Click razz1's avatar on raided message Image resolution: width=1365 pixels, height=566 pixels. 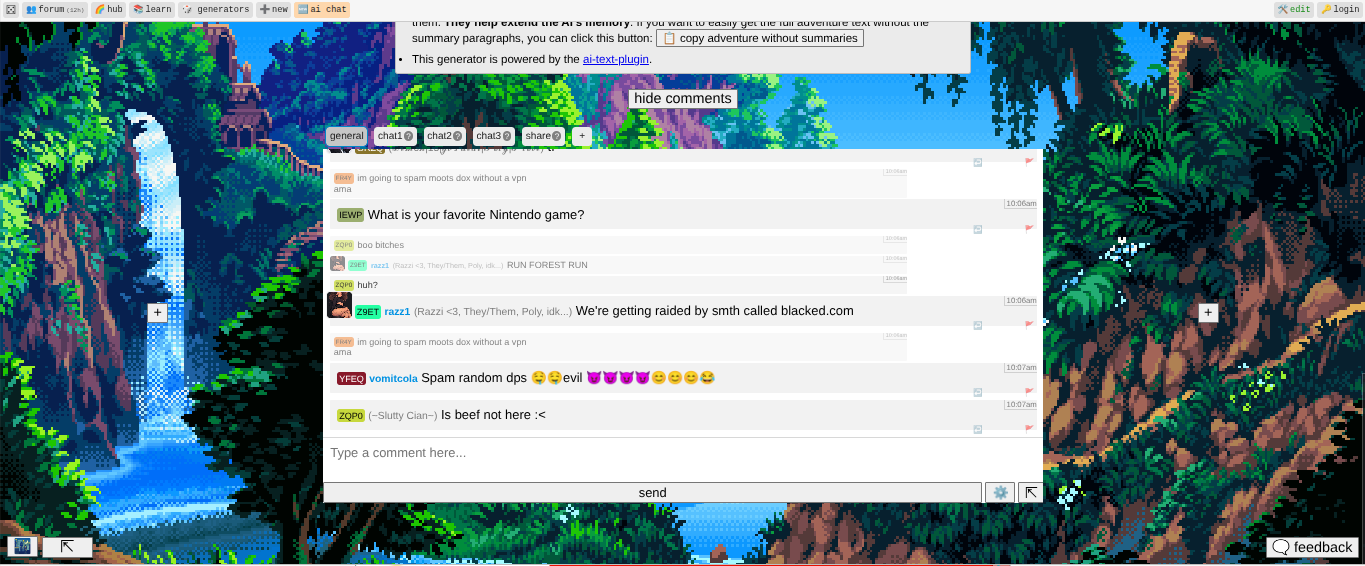(339, 305)
